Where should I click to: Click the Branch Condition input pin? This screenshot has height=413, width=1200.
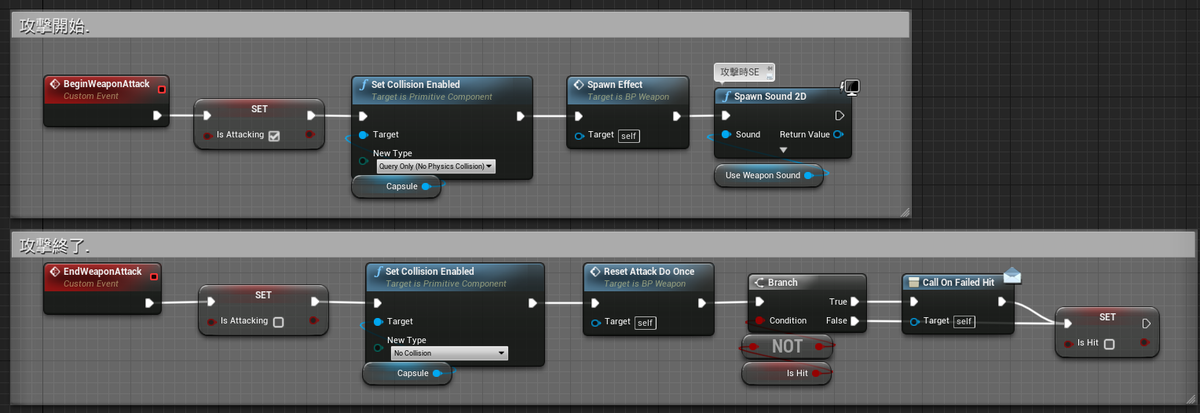tap(760, 321)
